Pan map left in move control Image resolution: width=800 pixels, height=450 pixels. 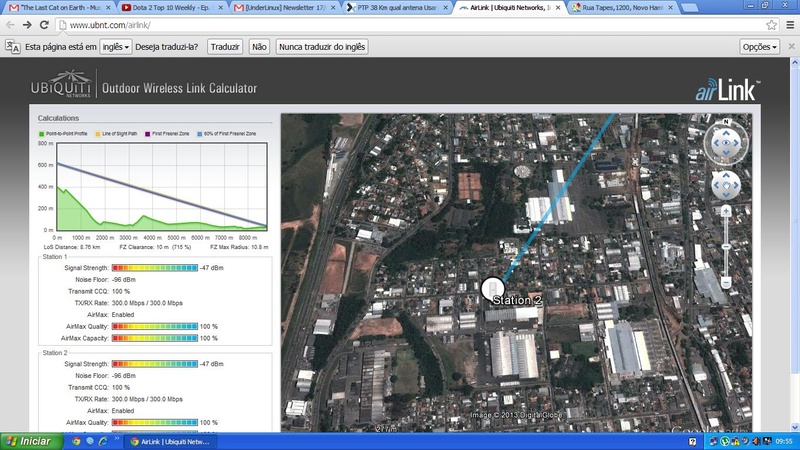pyautogui.click(x=716, y=185)
